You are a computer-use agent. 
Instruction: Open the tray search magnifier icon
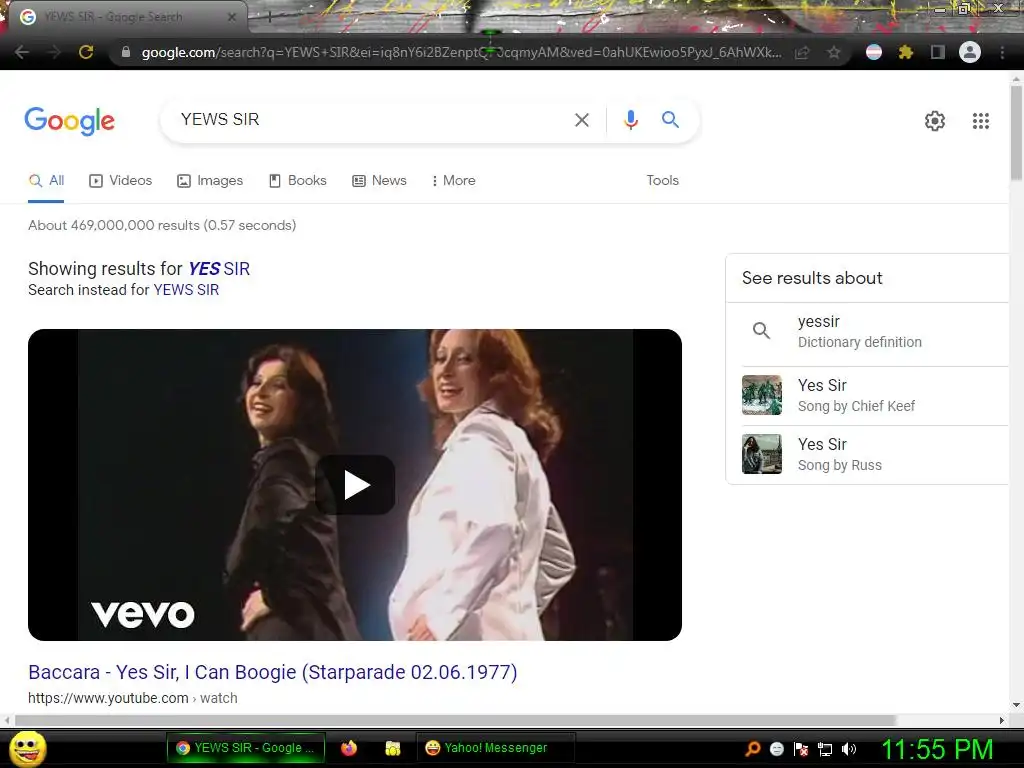click(753, 749)
